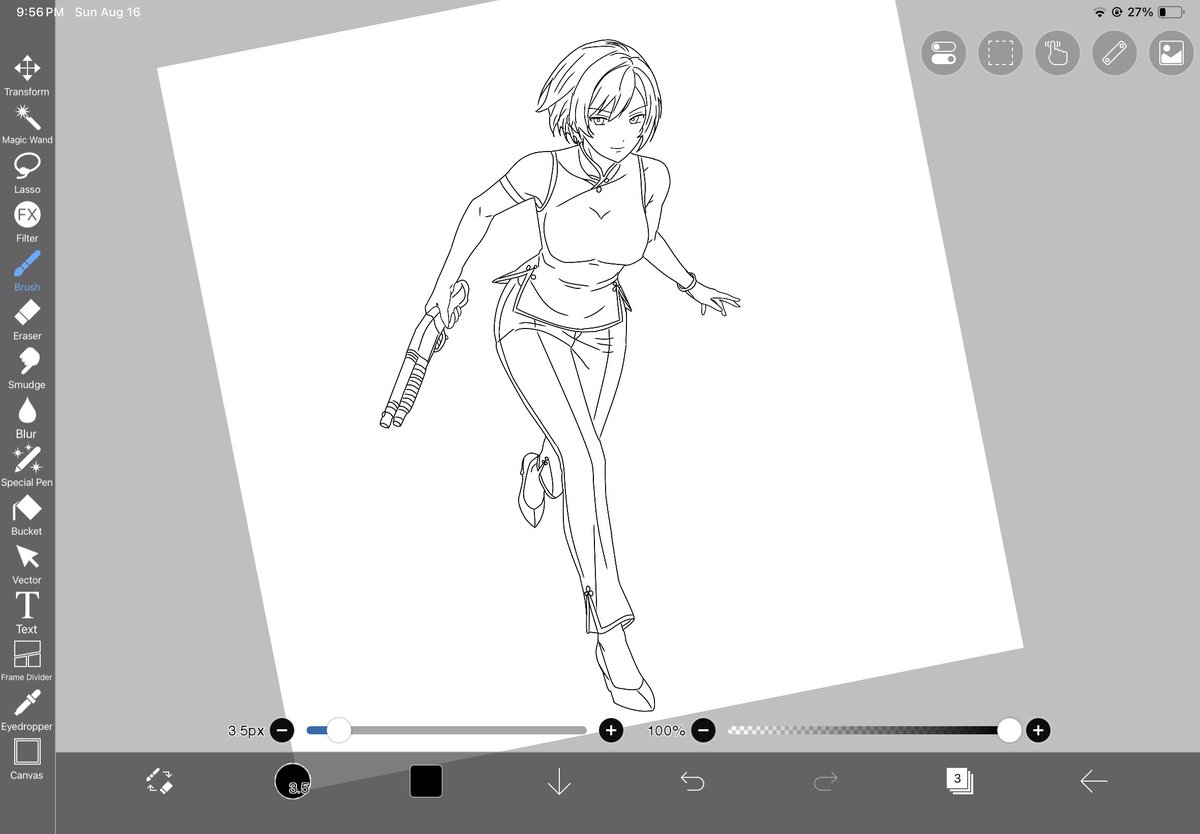Tap the back arrow to exit canvas

coord(1093,781)
